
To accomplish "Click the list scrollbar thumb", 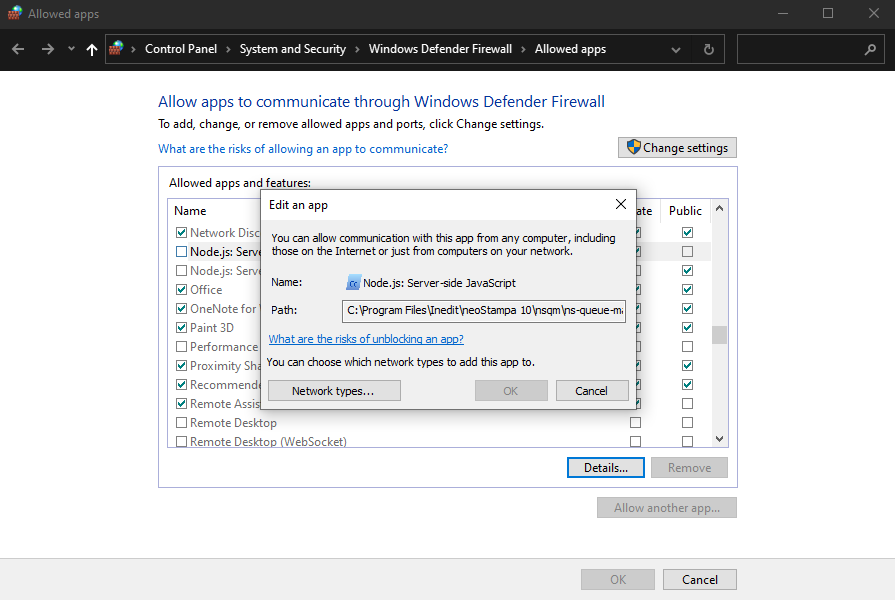I will (719, 335).
